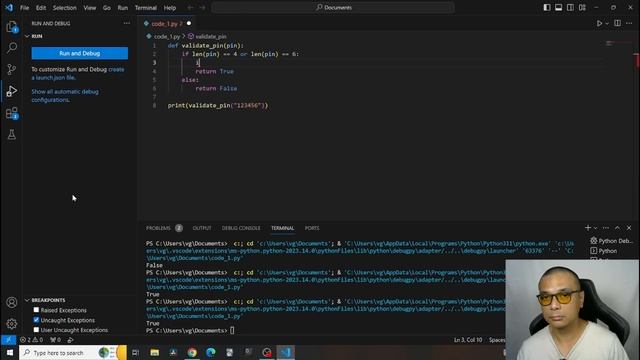Go back with the navigation arrow
The height and width of the screenshot is (360, 640).
click(190, 7)
